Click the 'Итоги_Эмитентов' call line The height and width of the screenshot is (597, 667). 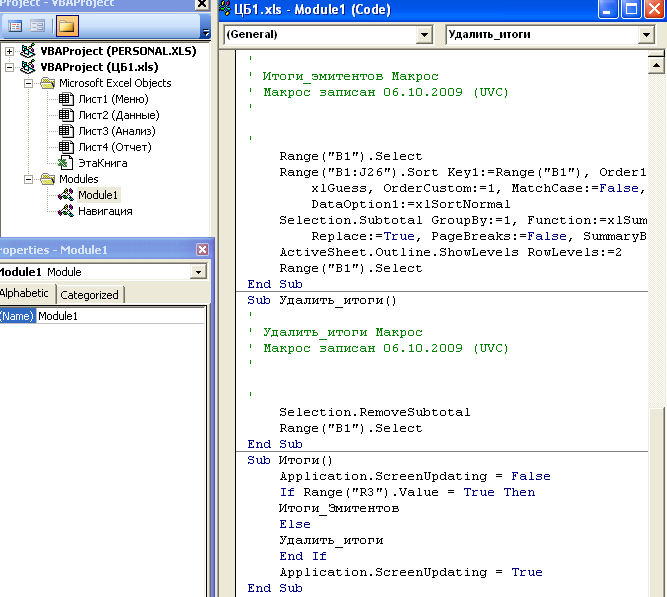(339, 508)
